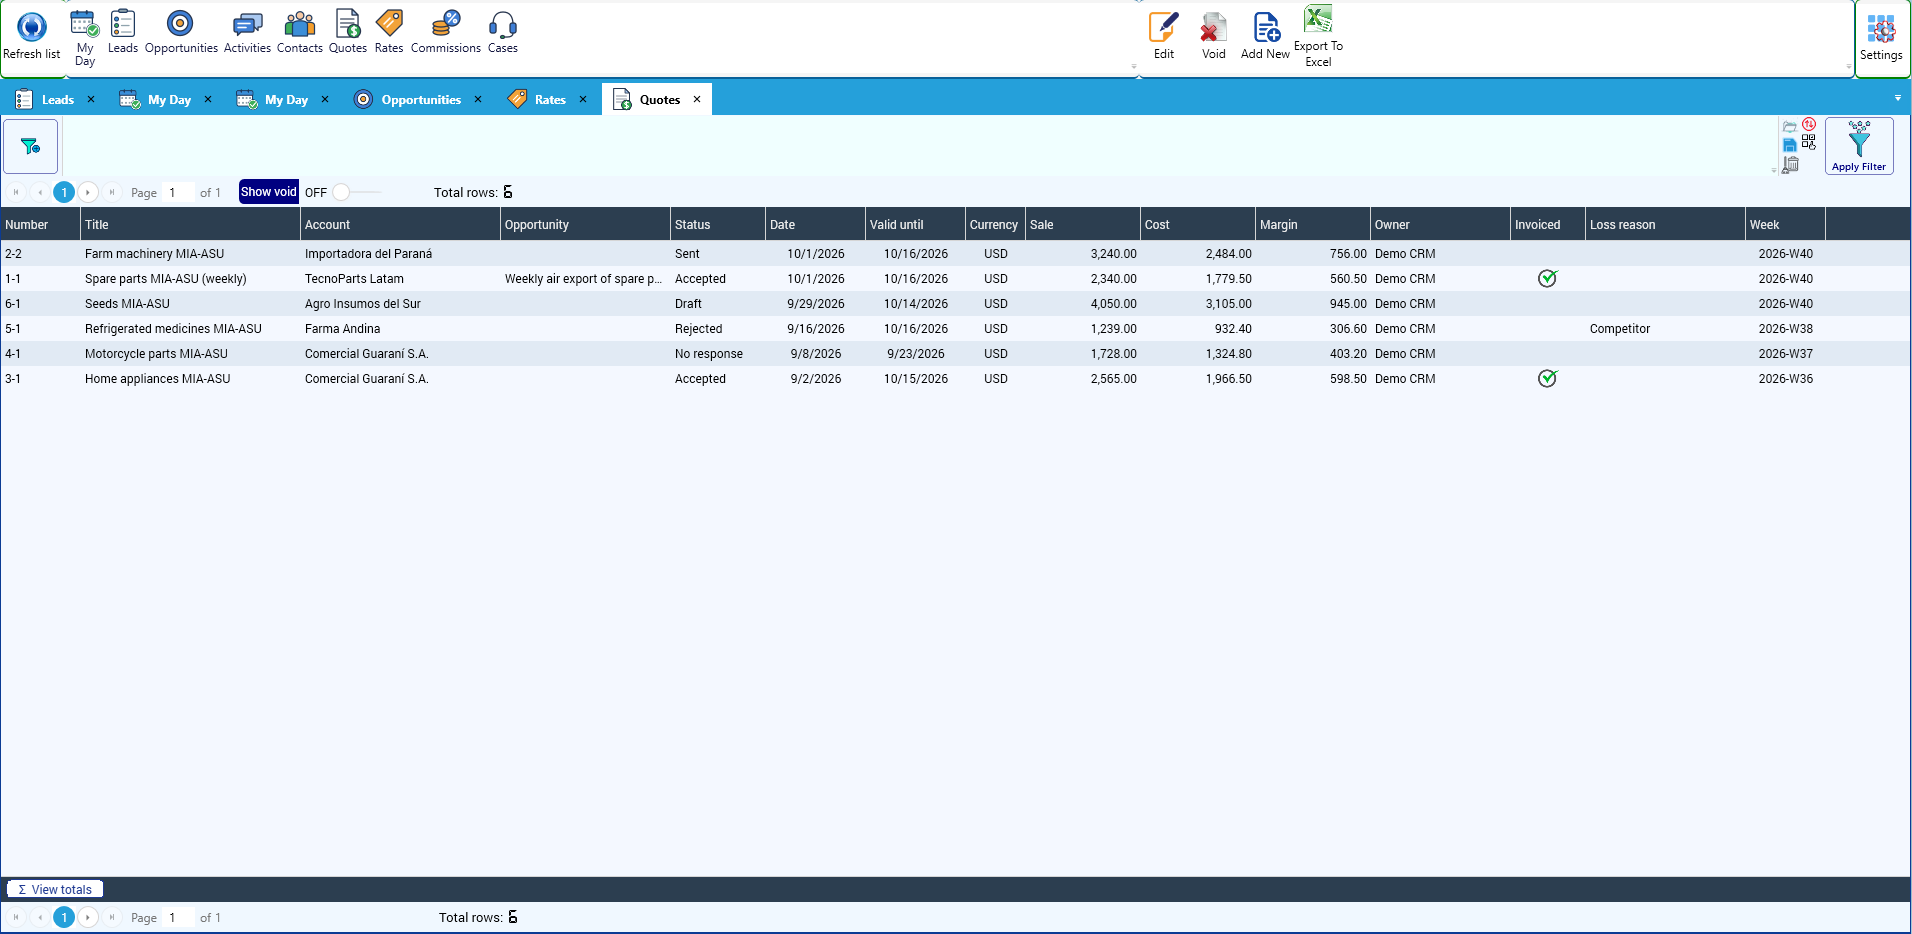Click the add filter funnel icon

[31, 146]
